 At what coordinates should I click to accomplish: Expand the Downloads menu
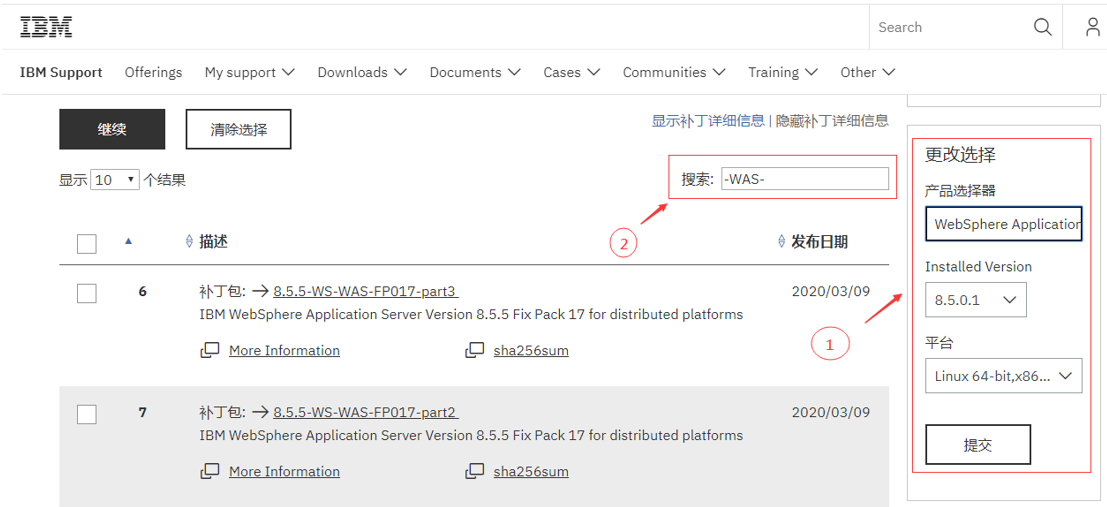click(362, 72)
